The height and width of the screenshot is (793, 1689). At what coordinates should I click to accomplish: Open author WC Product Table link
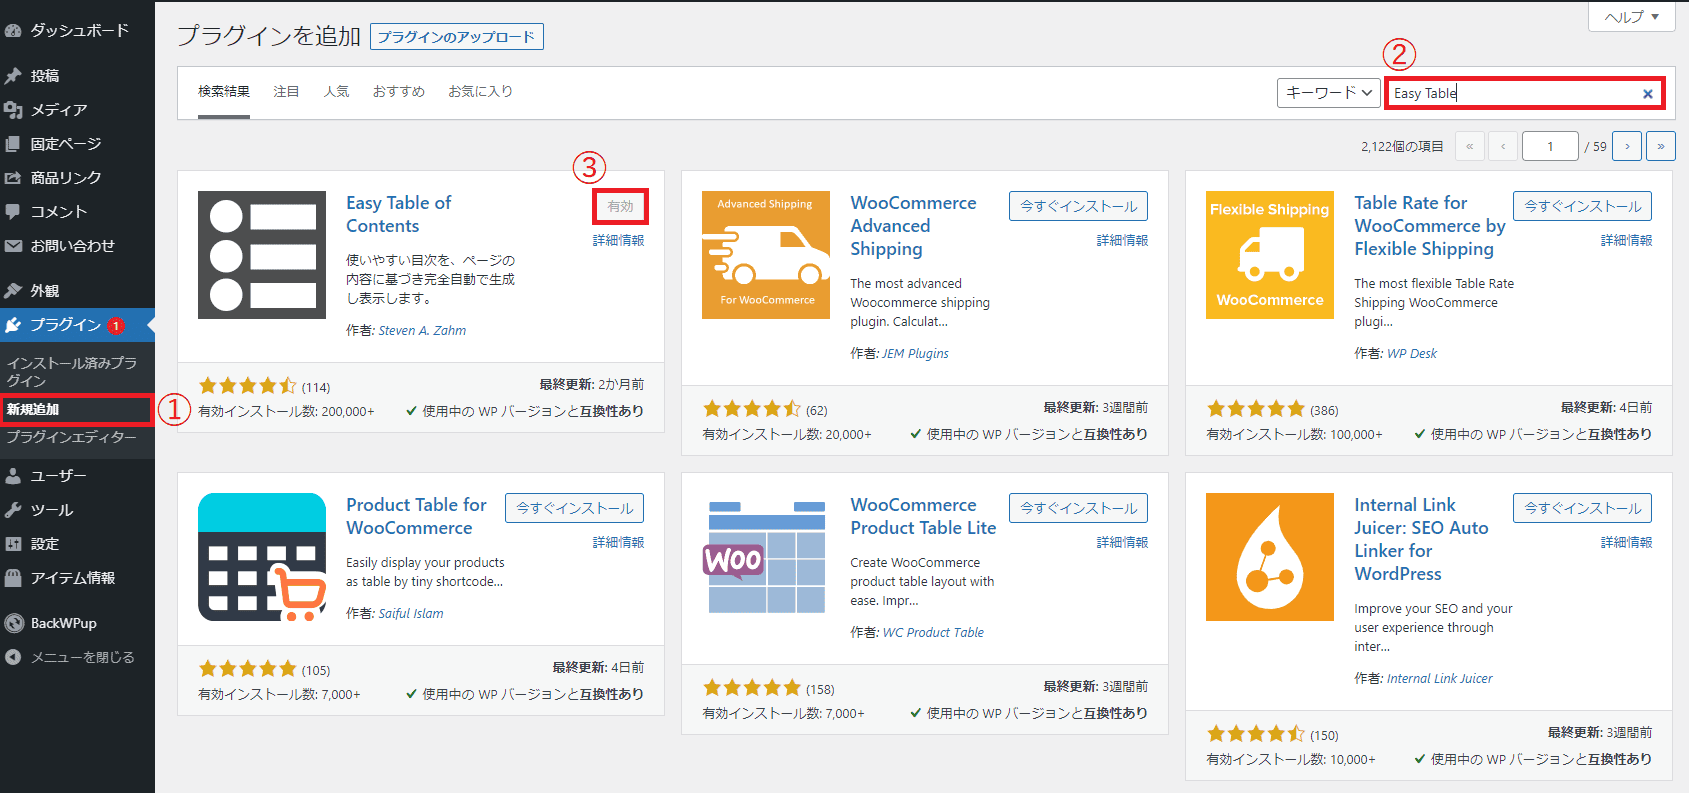933,633
